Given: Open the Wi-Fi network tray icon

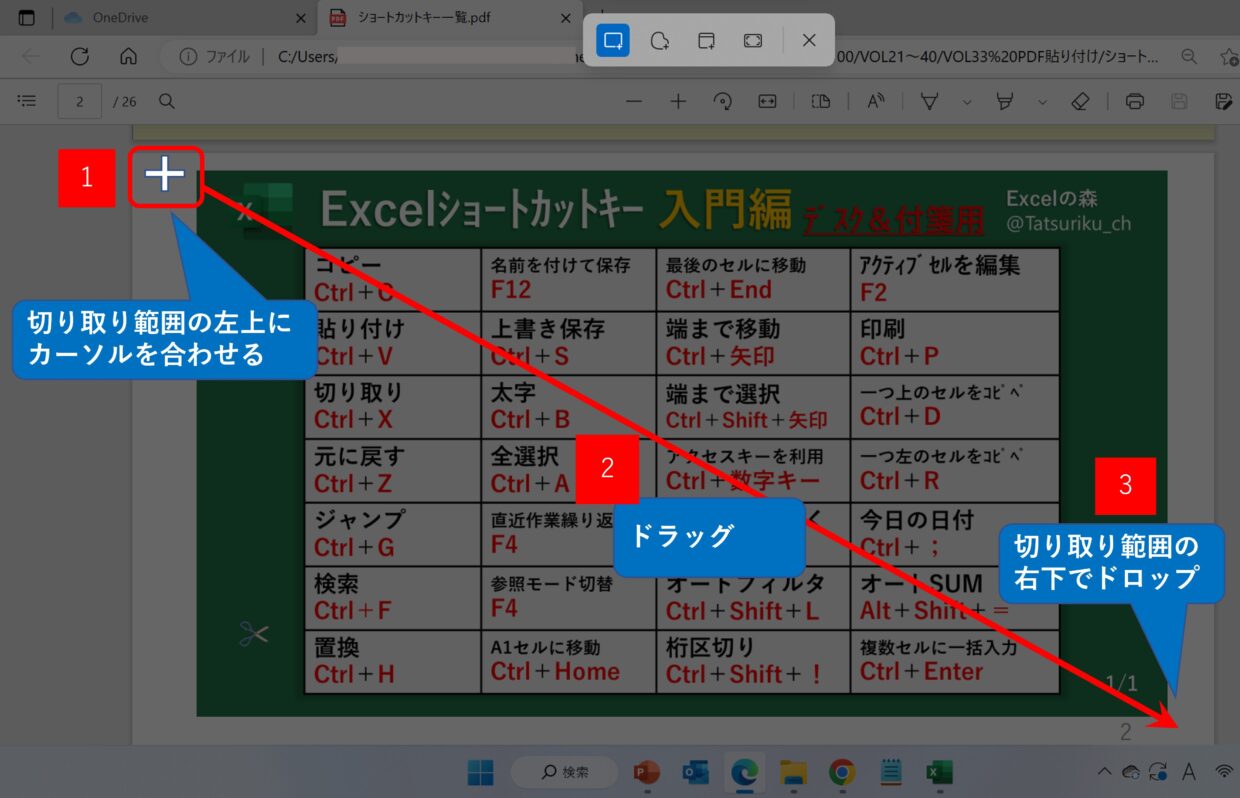Looking at the screenshot, I should click(x=1224, y=772).
